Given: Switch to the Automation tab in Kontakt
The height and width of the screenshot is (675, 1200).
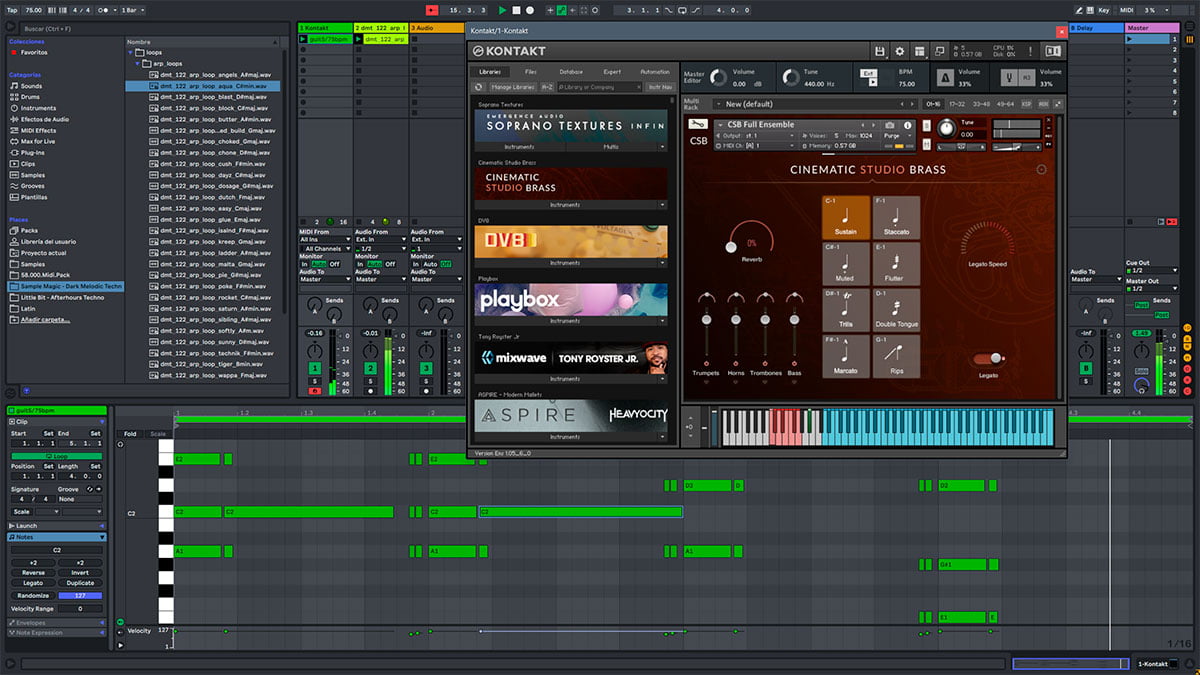Looking at the screenshot, I should [655, 72].
